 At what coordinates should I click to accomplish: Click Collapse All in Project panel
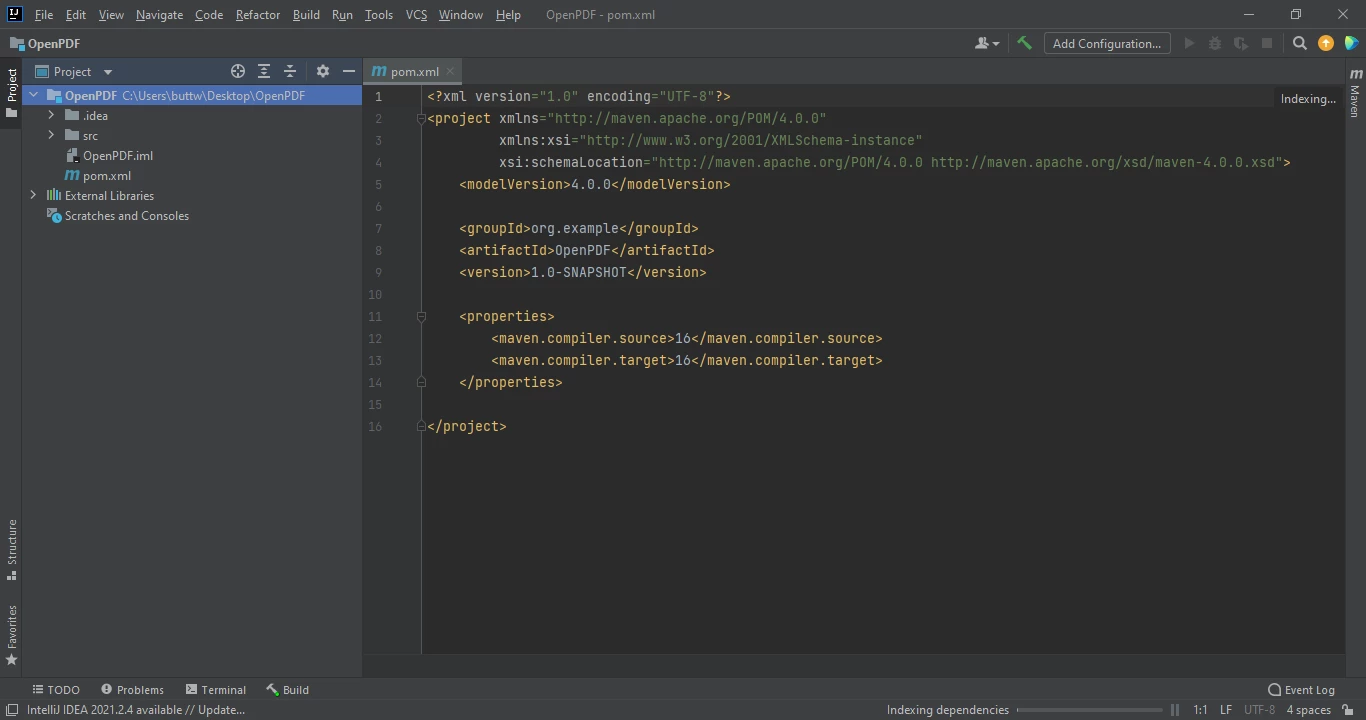click(x=290, y=71)
